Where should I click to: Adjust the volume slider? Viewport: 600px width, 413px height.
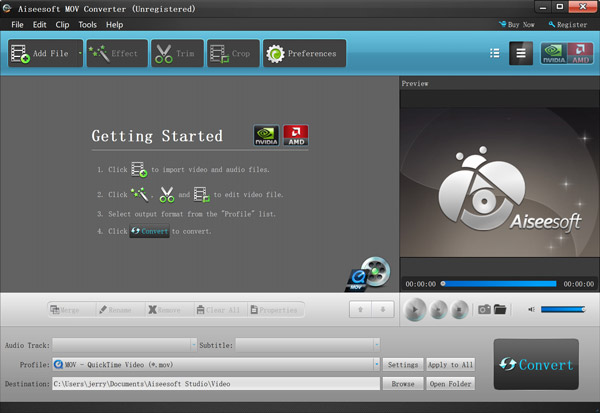click(565, 310)
